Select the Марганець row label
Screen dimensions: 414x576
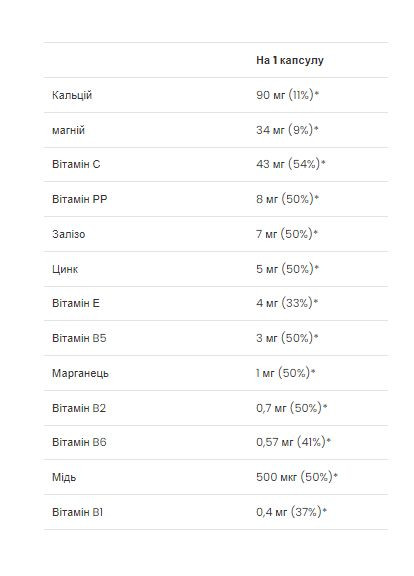[80, 373]
